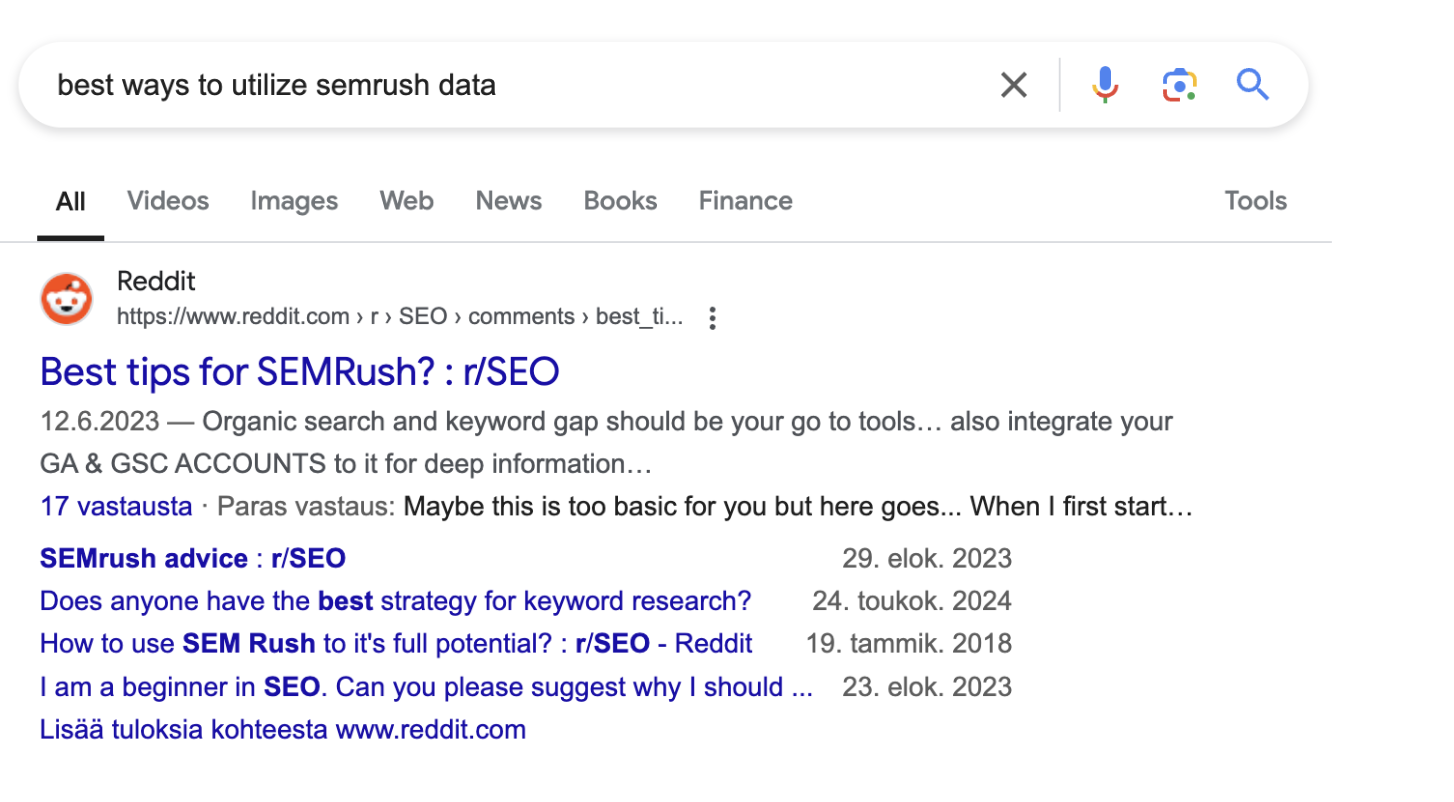Open three-dot menu beside Reddit result
1454x802 pixels.
(x=712, y=318)
